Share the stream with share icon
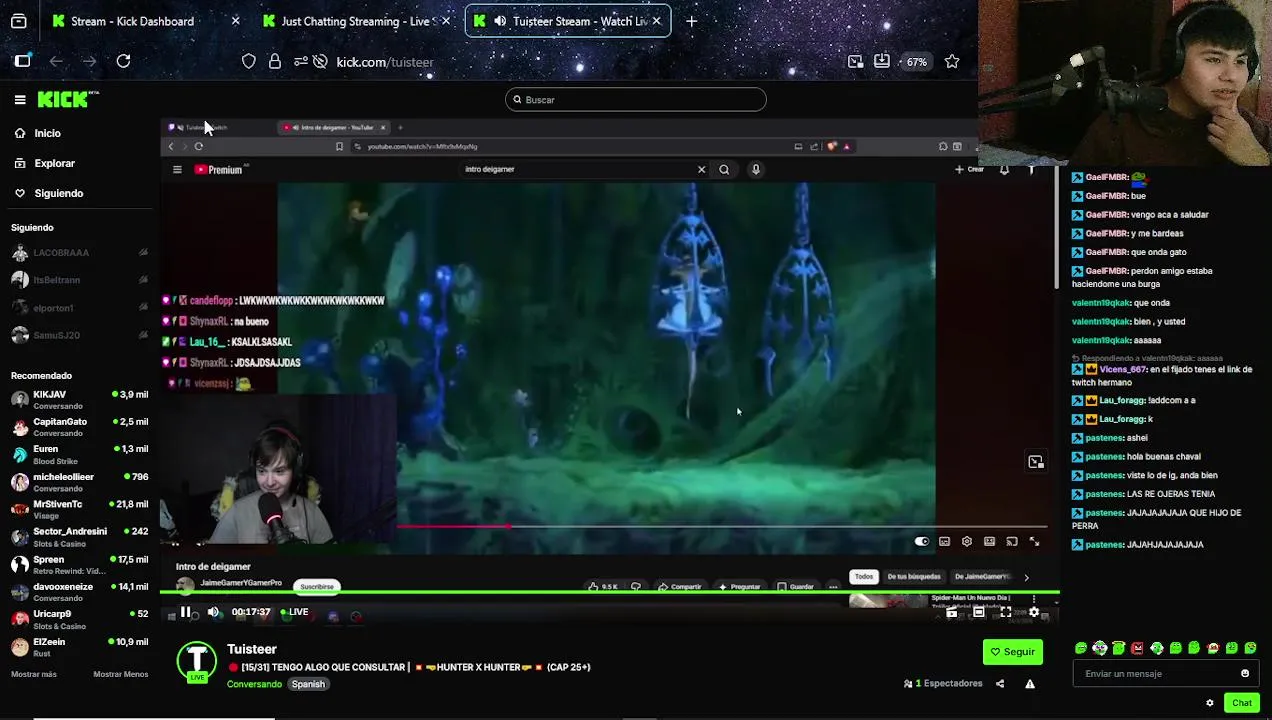The height and width of the screenshot is (720, 1272). (1000, 684)
